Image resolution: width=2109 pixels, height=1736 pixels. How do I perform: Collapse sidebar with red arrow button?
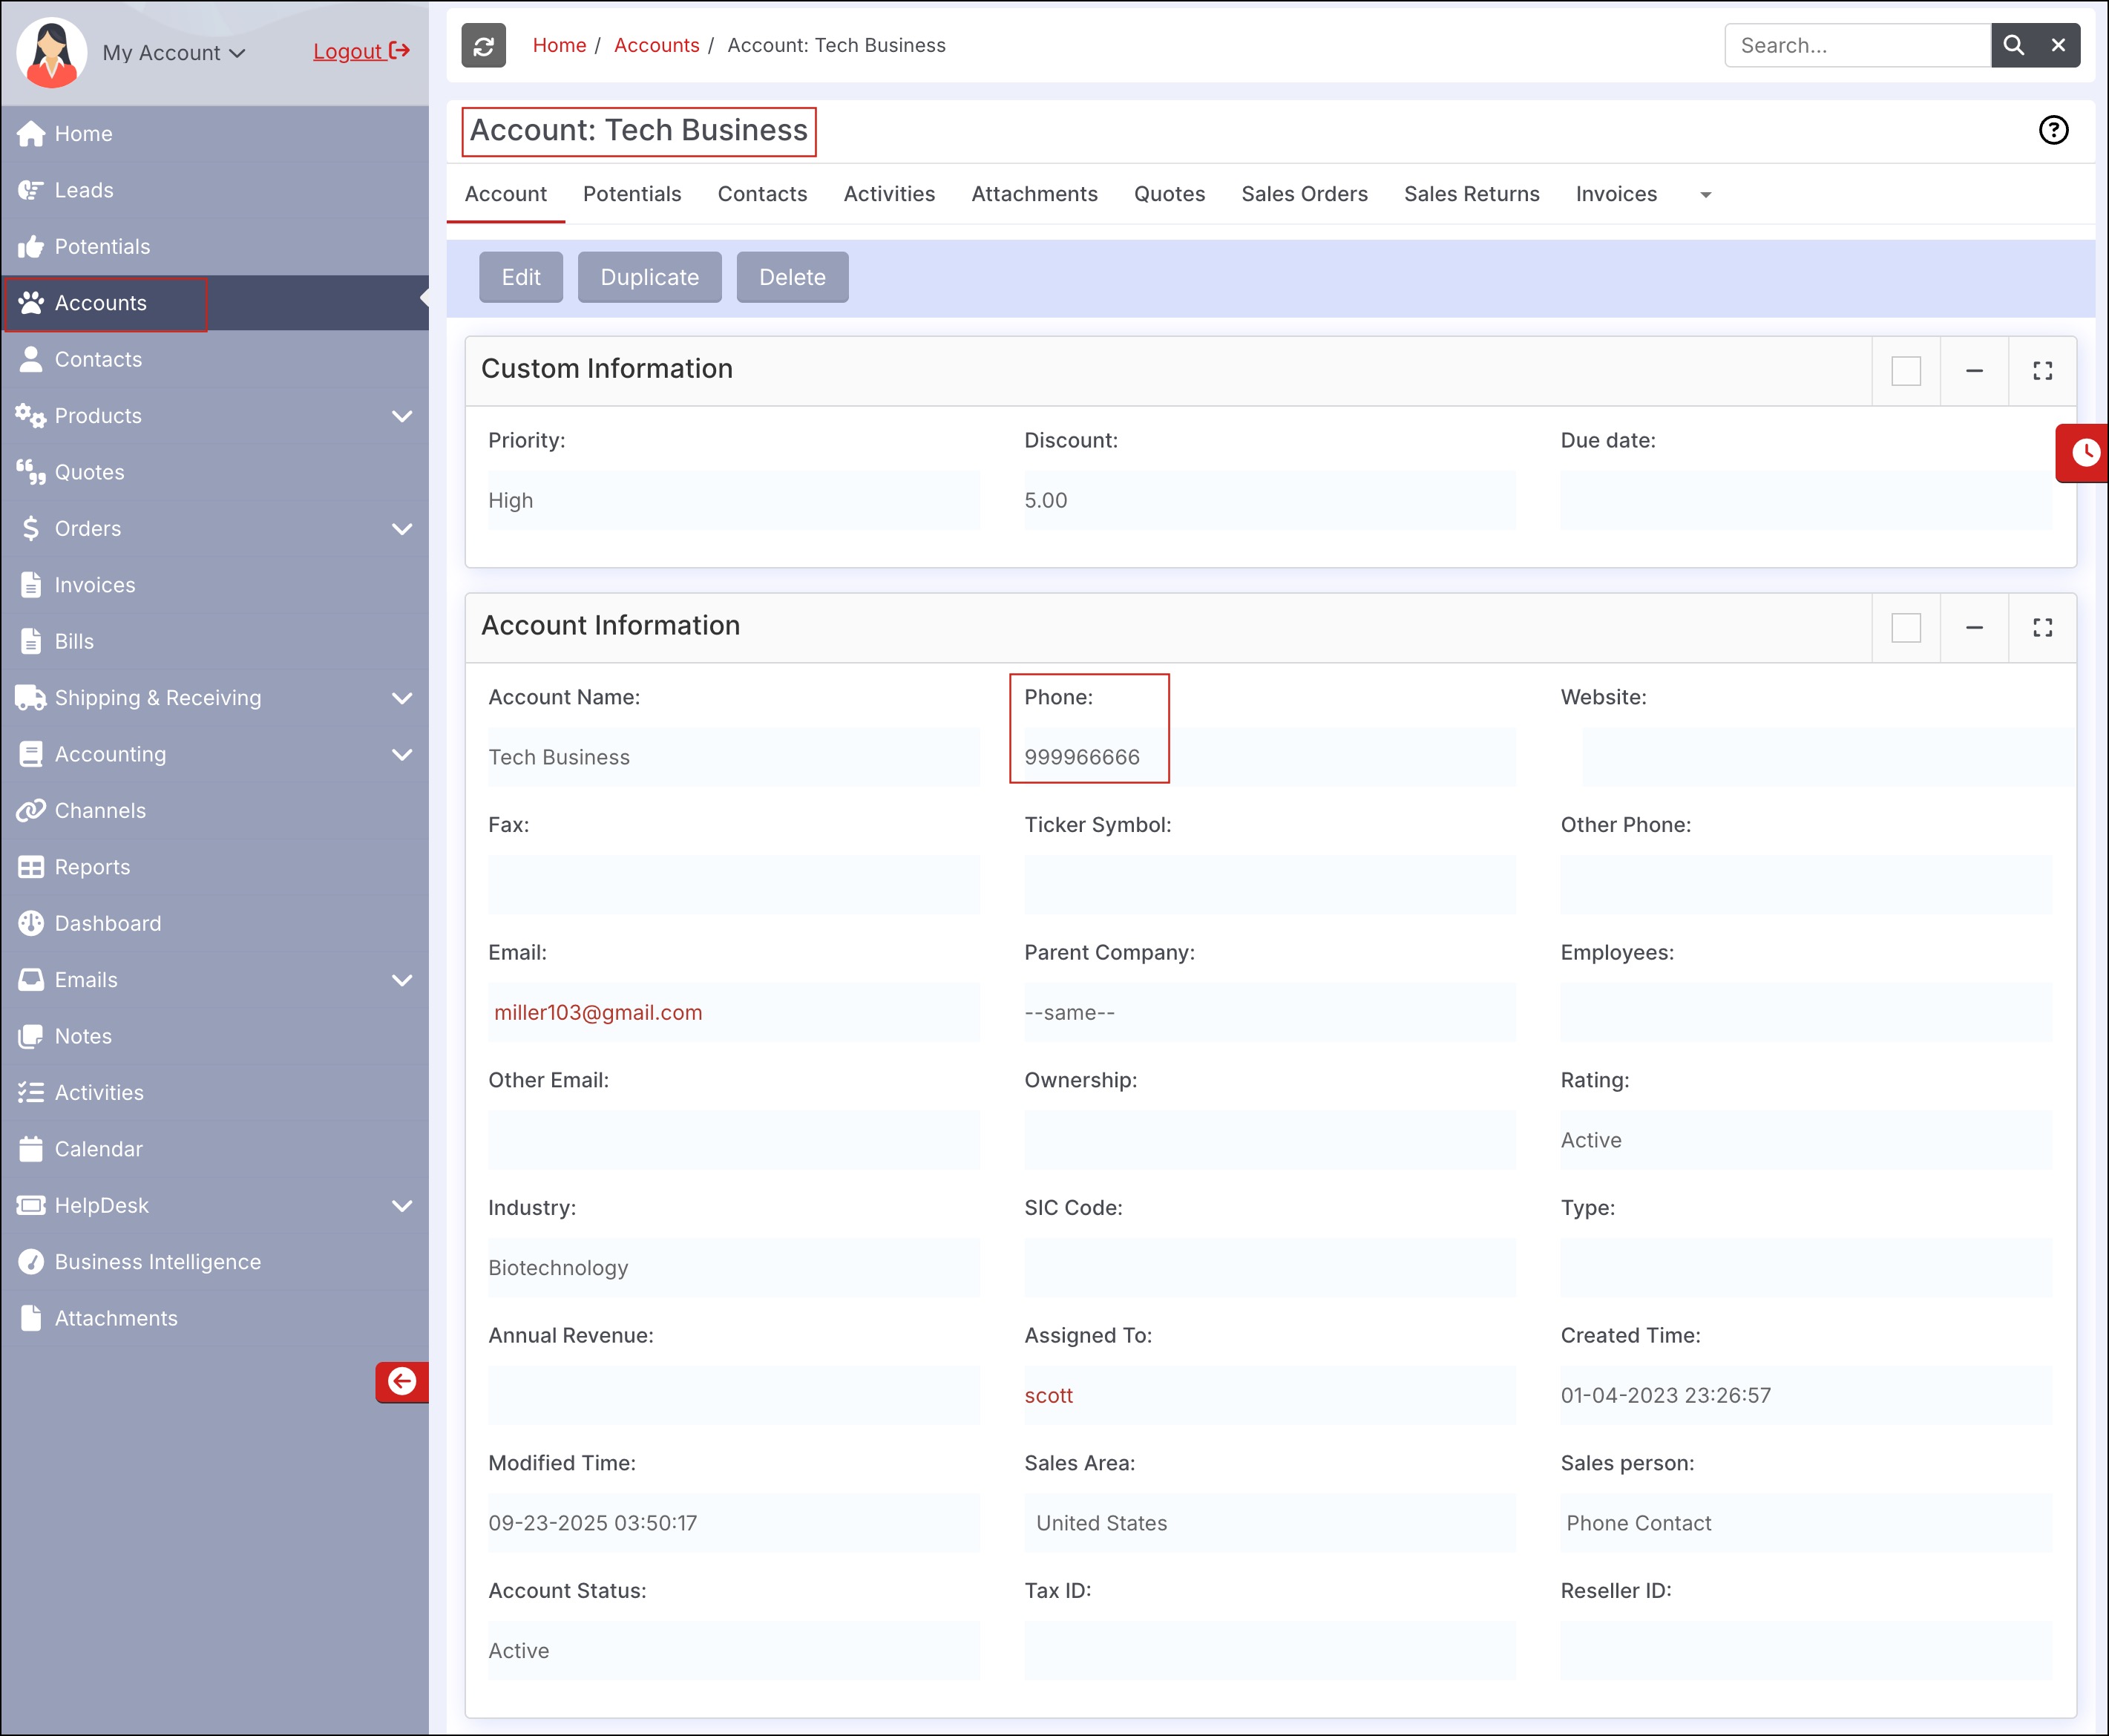(402, 1381)
